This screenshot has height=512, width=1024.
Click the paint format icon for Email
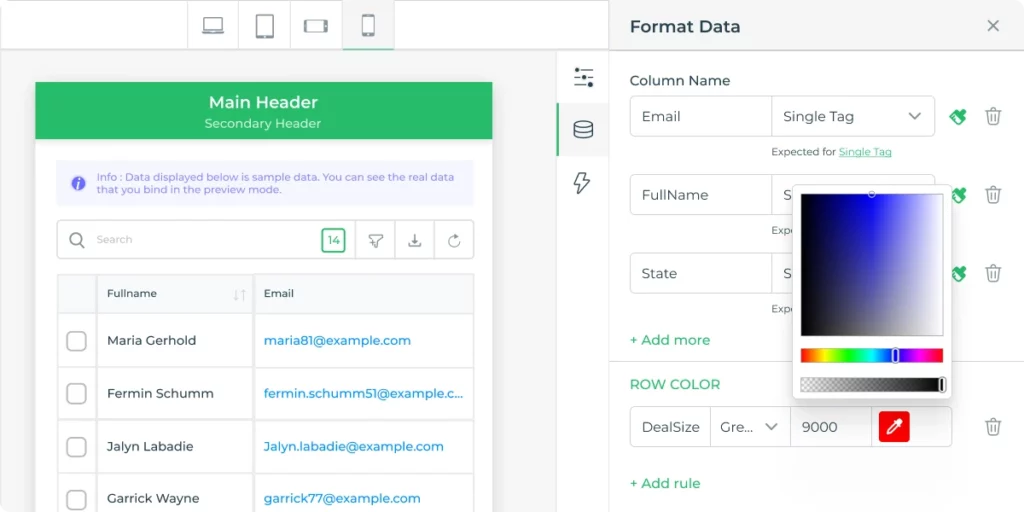pos(958,117)
